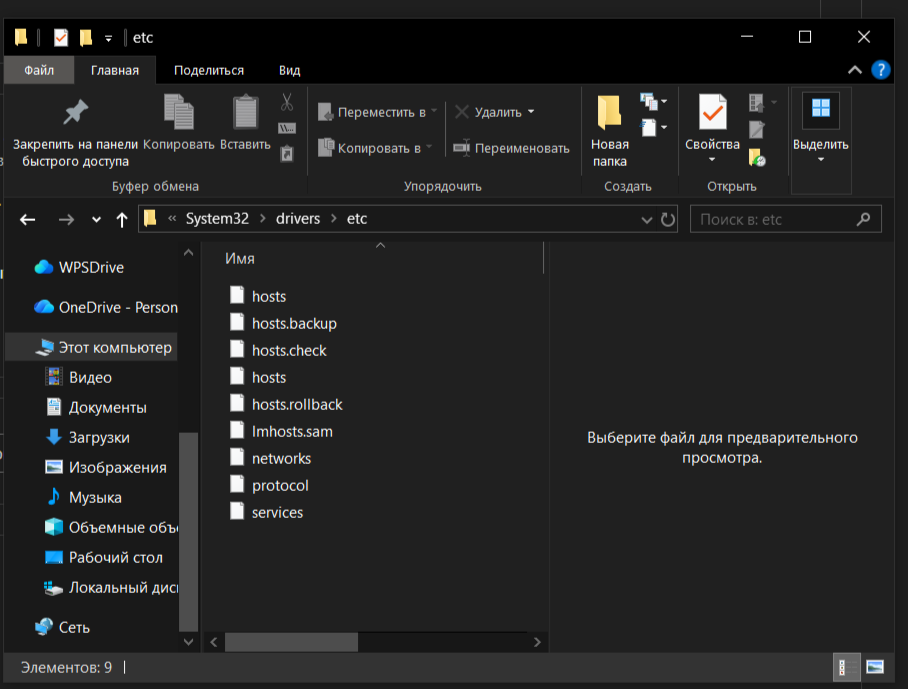Screen dimensions: 908x689
Task: Switch to details list view in status bar
Action: pyautogui.click(x=843, y=667)
